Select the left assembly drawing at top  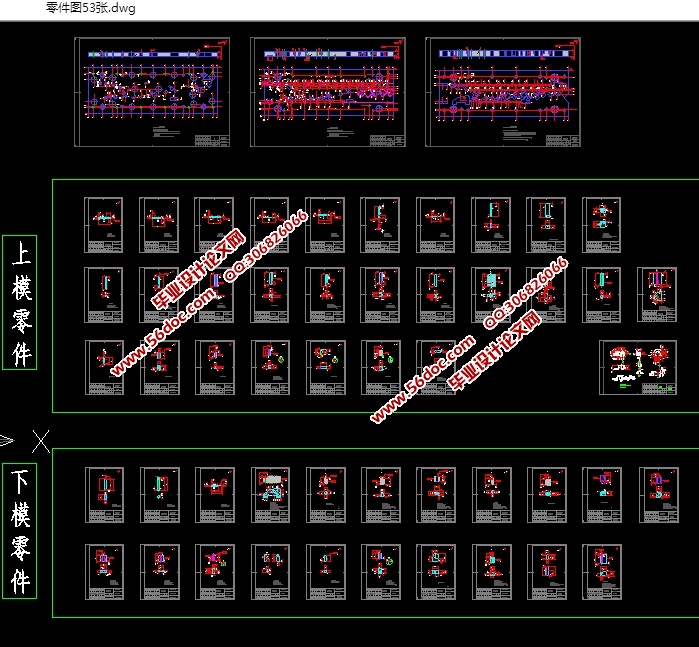click(x=152, y=92)
